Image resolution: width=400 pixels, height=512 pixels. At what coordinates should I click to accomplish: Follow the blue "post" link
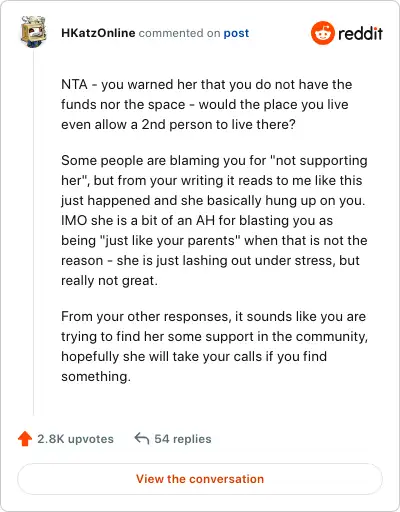(236, 33)
